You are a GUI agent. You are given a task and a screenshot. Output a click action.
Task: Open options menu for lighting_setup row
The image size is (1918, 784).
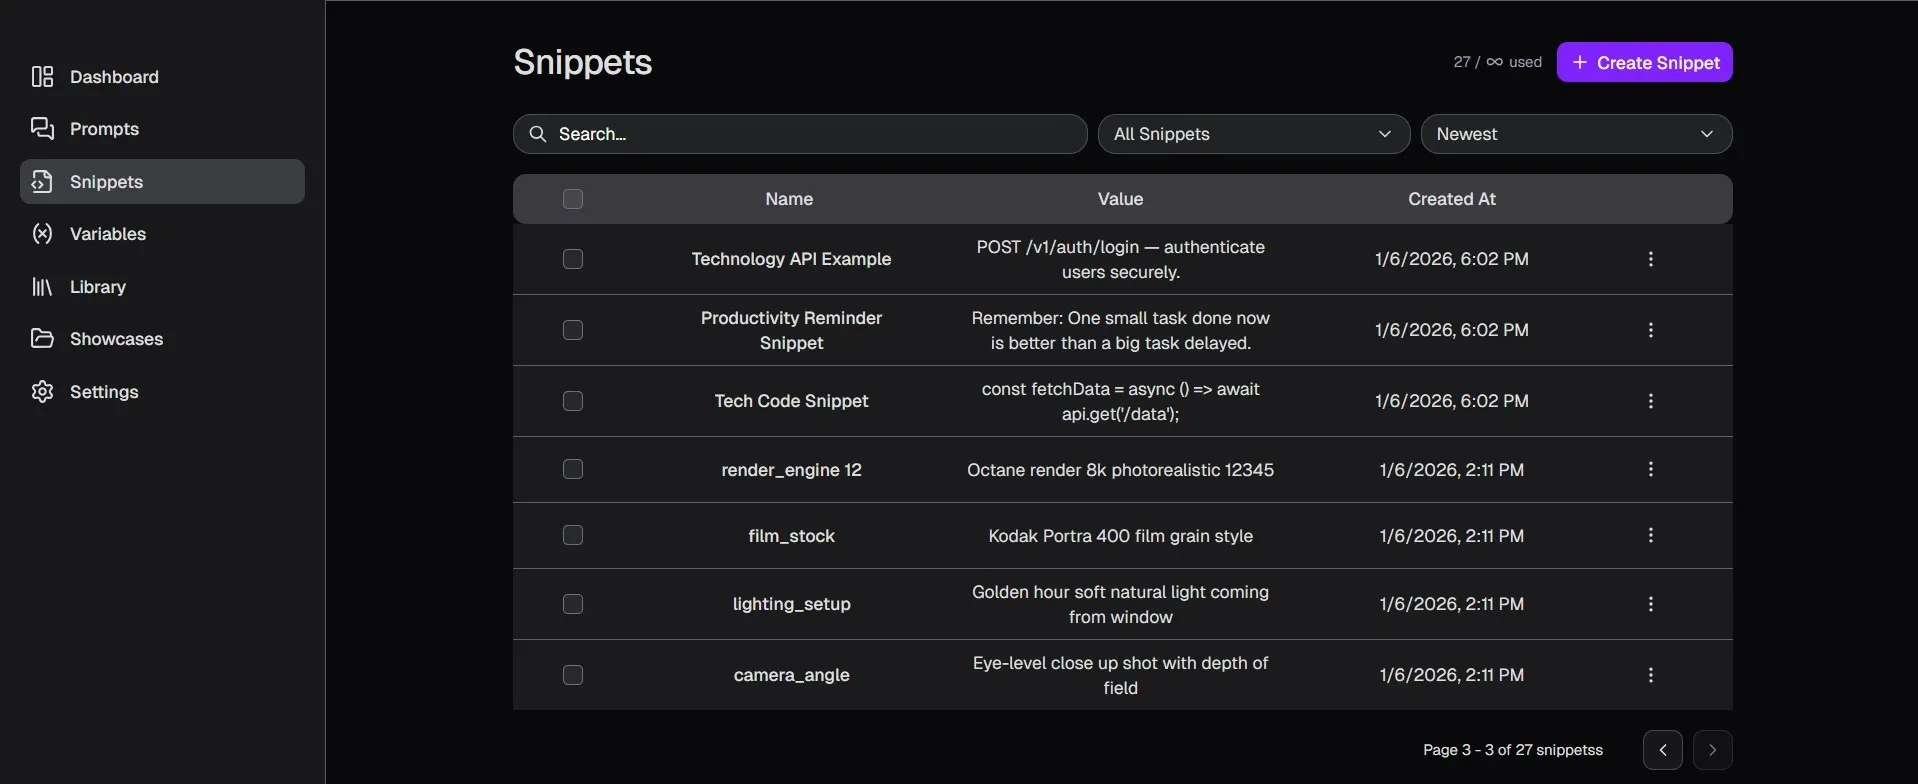coord(1651,604)
